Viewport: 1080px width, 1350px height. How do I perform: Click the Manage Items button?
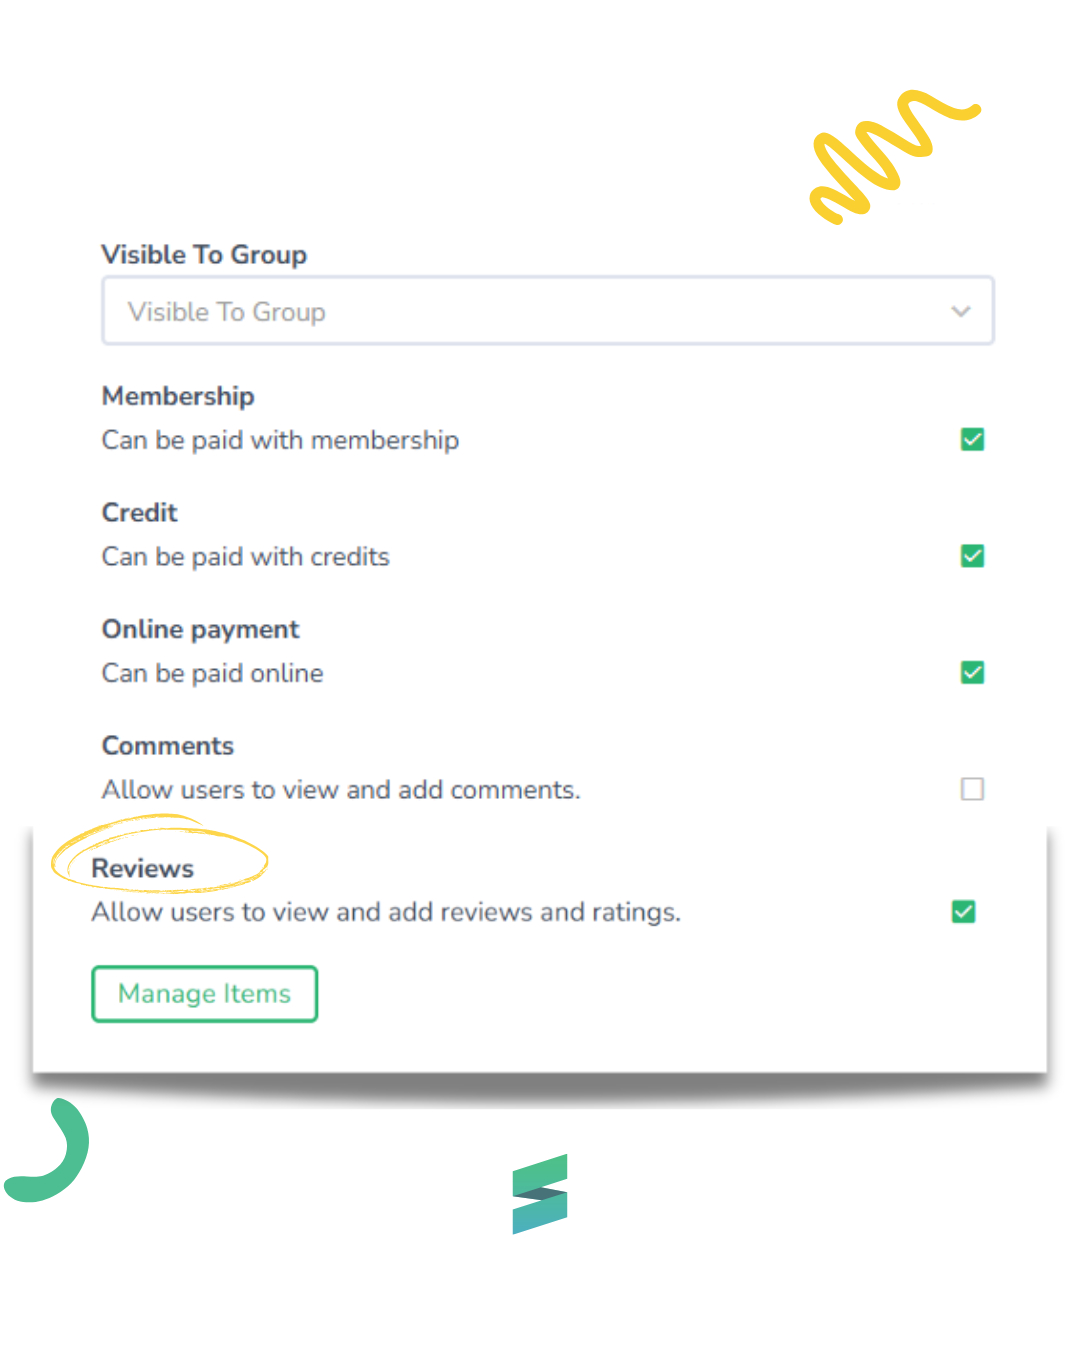204,993
